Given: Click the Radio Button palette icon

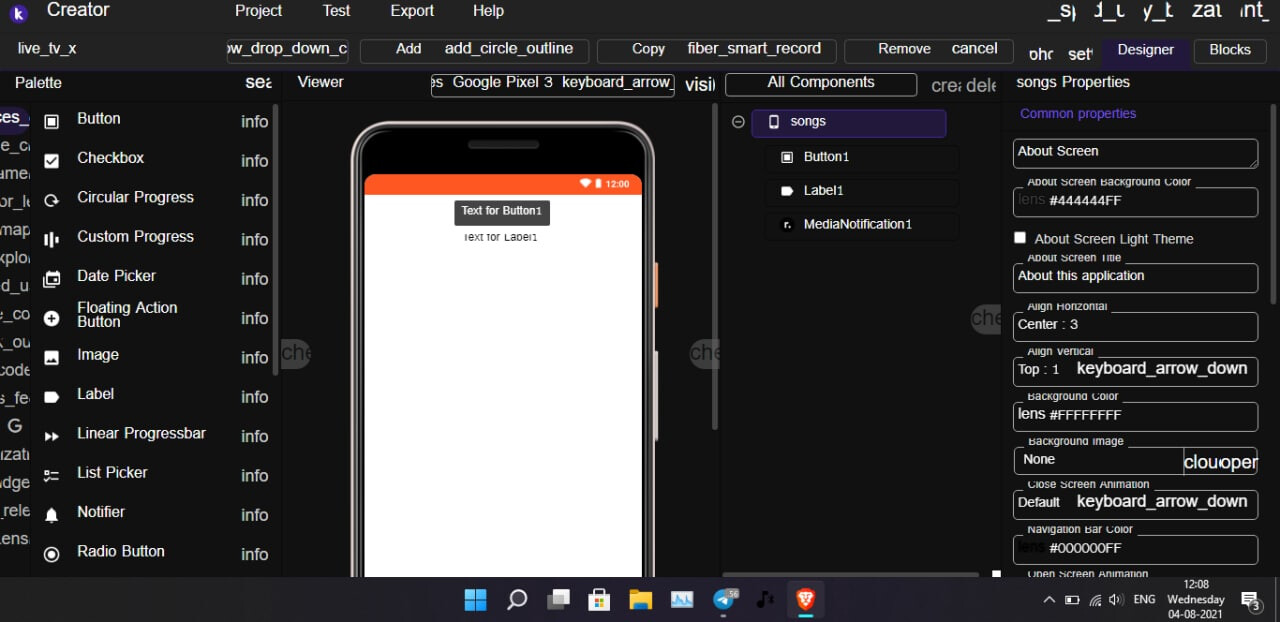Looking at the screenshot, I should click(53, 553).
